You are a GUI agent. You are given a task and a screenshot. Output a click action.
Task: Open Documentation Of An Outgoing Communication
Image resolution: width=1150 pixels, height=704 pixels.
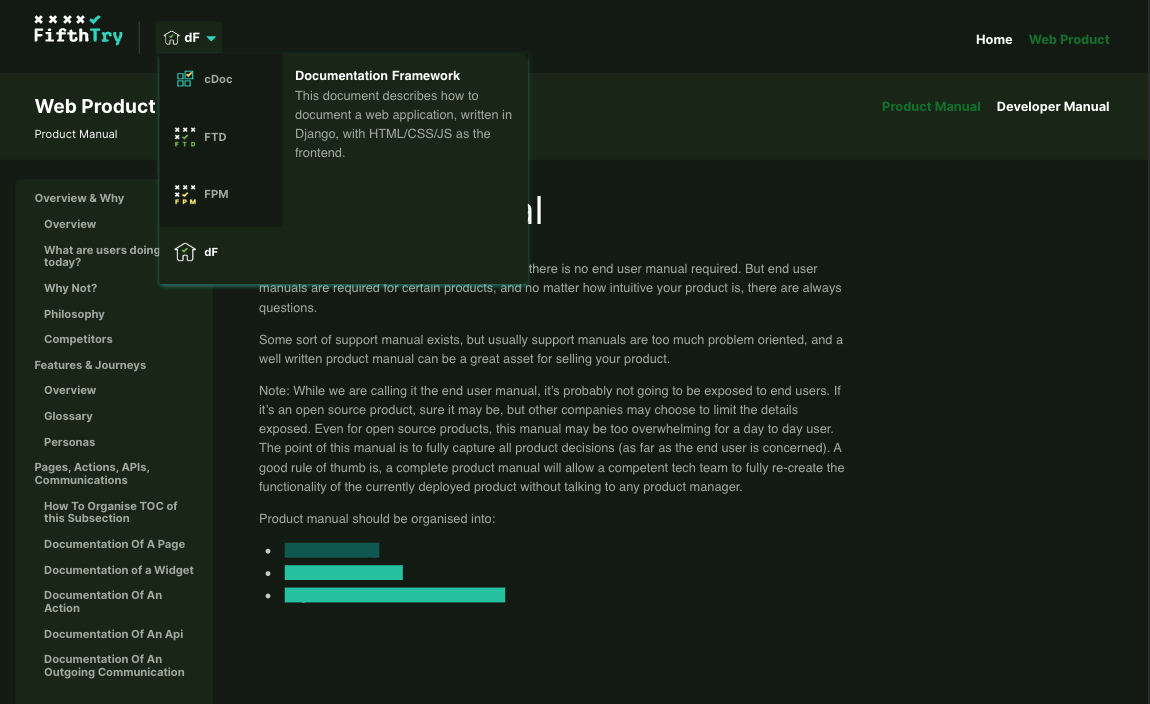pyautogui.click(x=114, y=665)
